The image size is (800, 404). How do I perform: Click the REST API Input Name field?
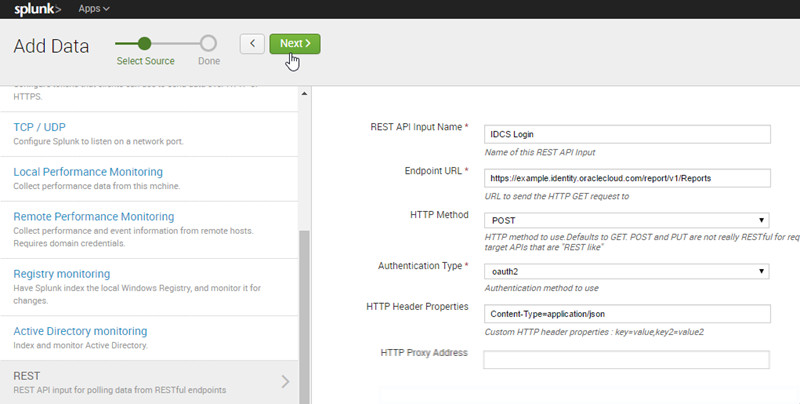click(626, 134)
